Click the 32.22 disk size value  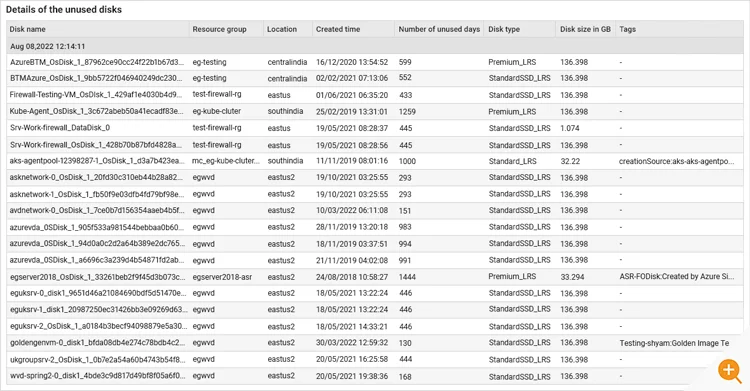point(570,161)
